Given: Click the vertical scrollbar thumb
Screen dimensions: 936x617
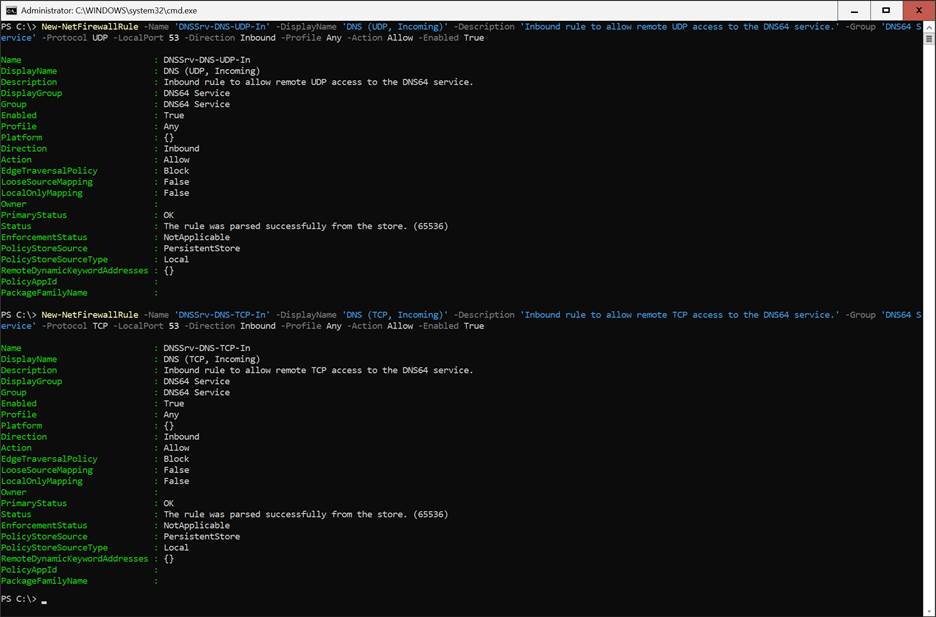Looking at the screenshot, I should click(x=929, y=39).
